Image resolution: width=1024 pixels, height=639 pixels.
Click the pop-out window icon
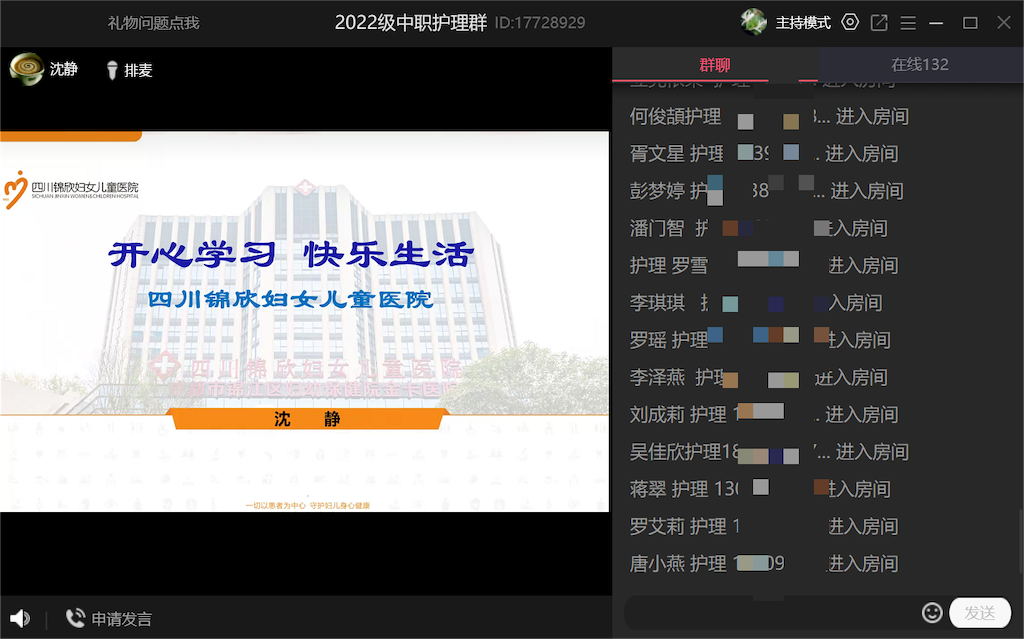(x=879, y=23)
